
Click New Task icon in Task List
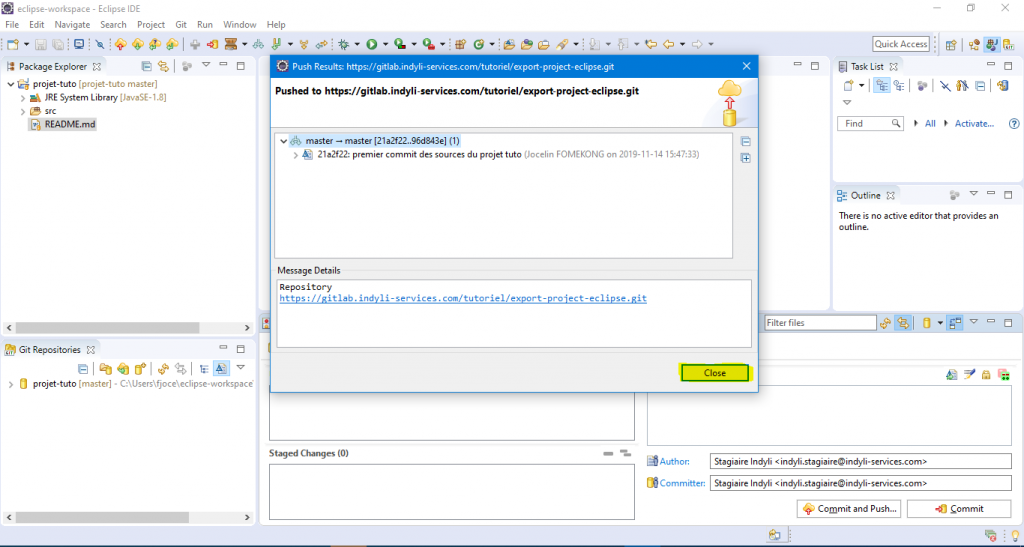pyautogui.click(x=848, y=86)
